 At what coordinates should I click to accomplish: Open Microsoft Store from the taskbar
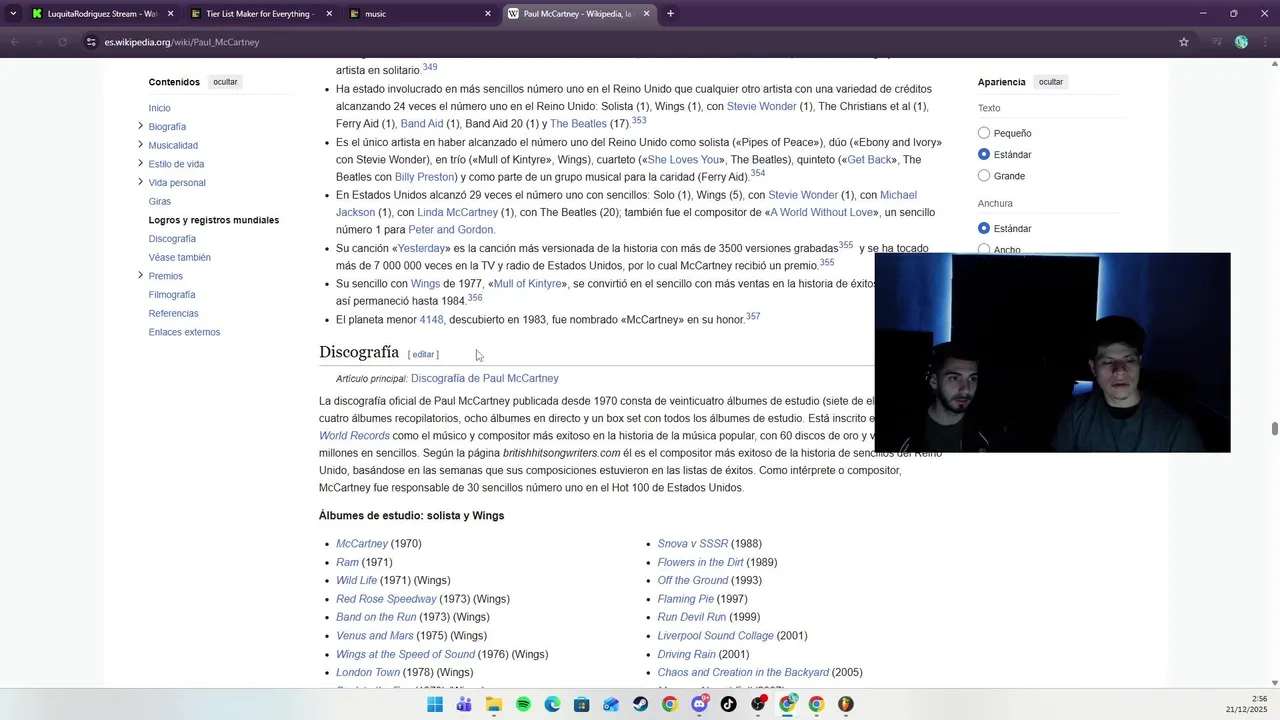(x=581, y=704)
